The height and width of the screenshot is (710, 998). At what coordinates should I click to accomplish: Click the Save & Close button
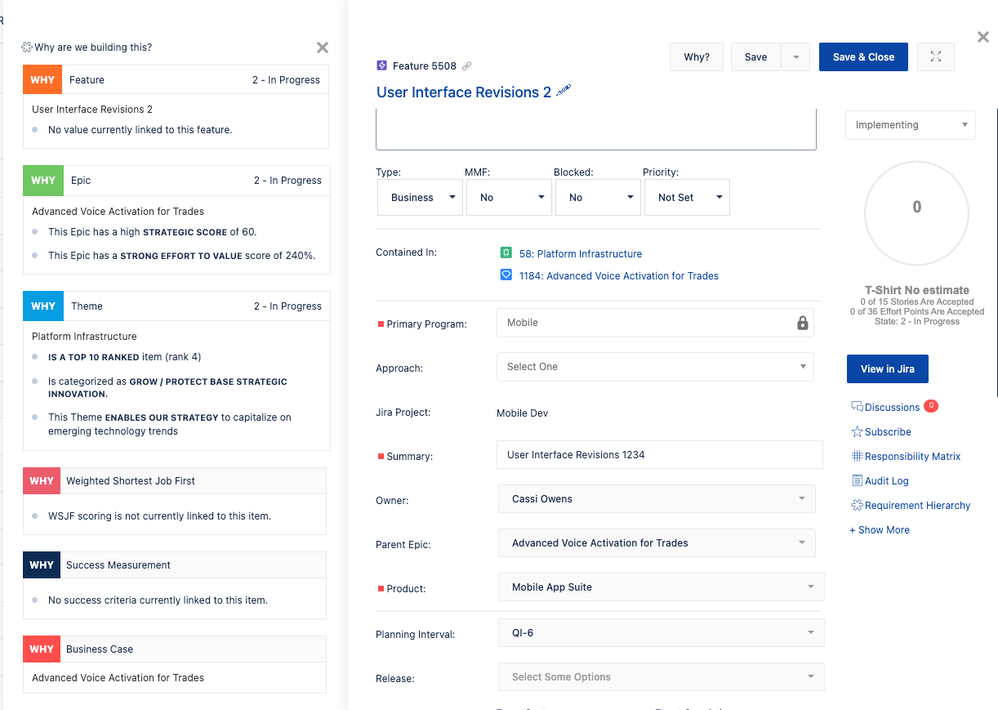[863, 57]
